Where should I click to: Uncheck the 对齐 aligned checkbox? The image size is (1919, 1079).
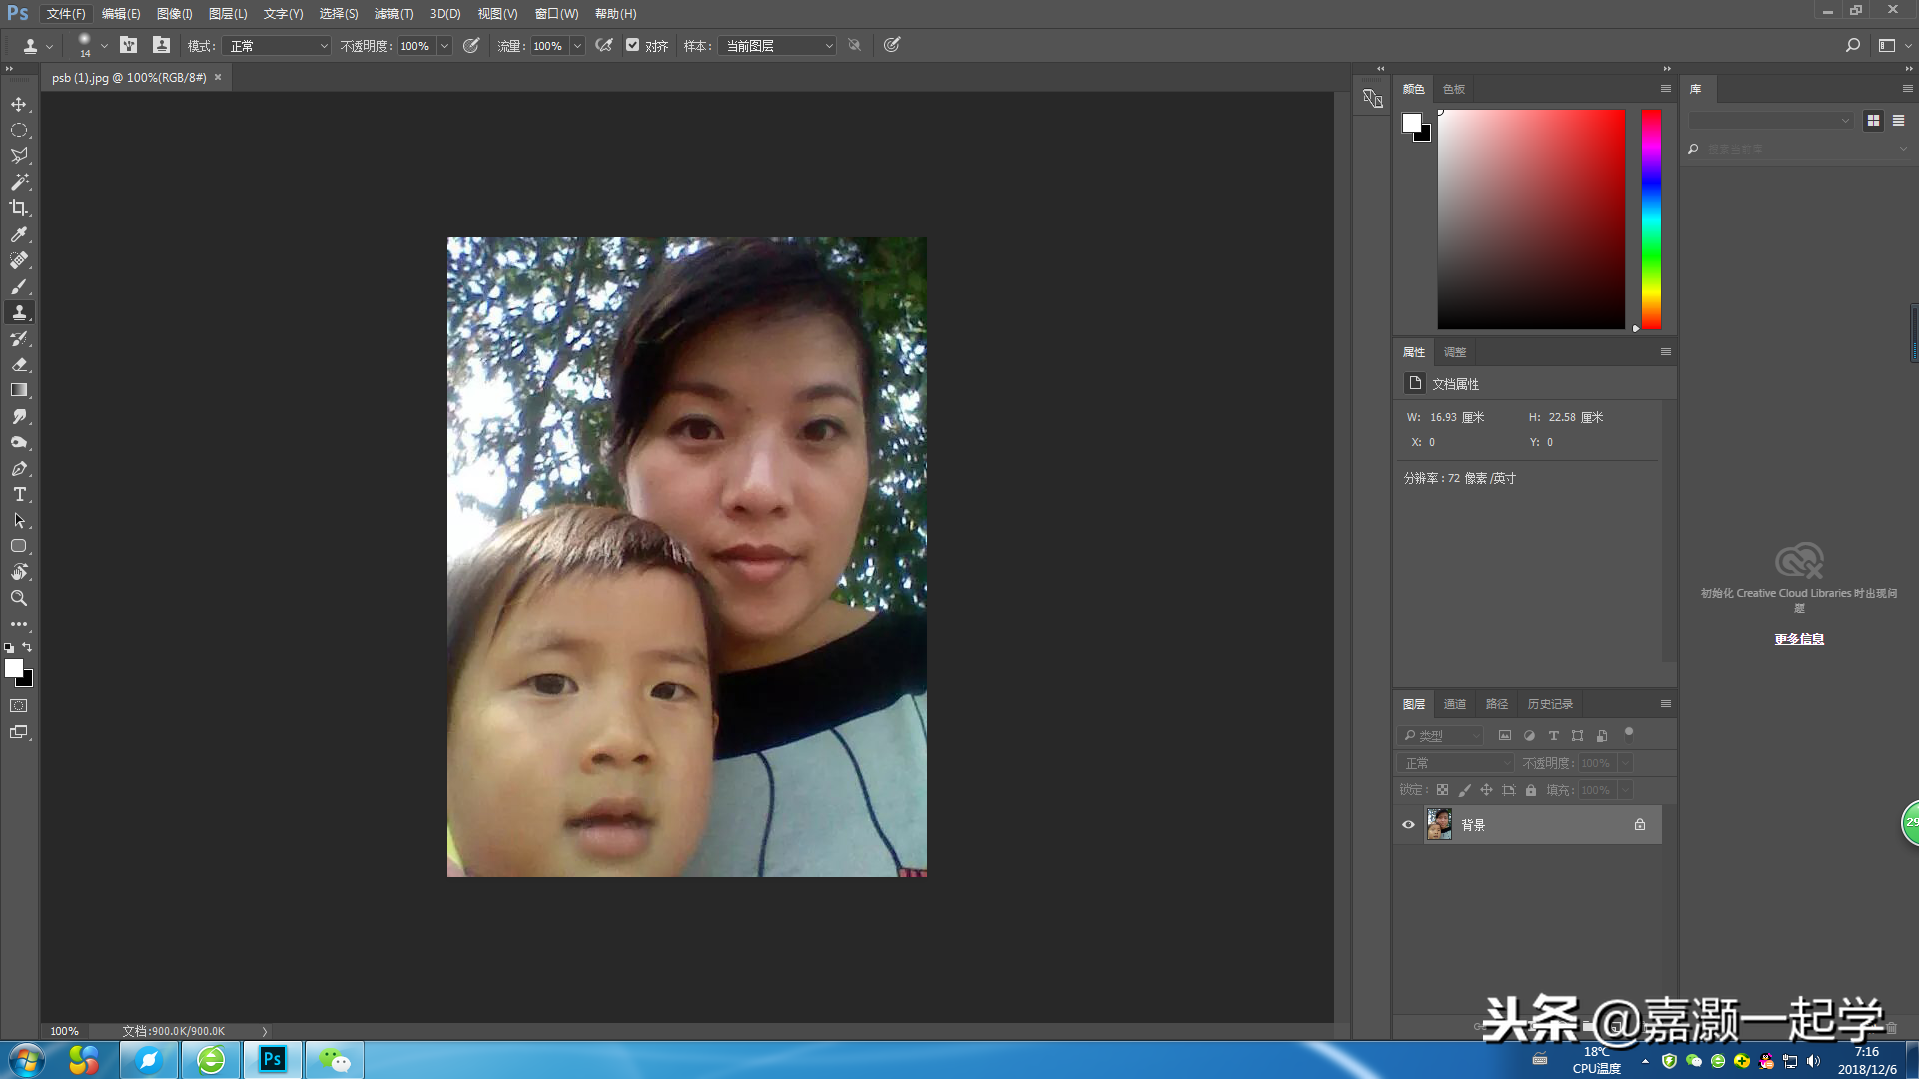coord(633,45)
